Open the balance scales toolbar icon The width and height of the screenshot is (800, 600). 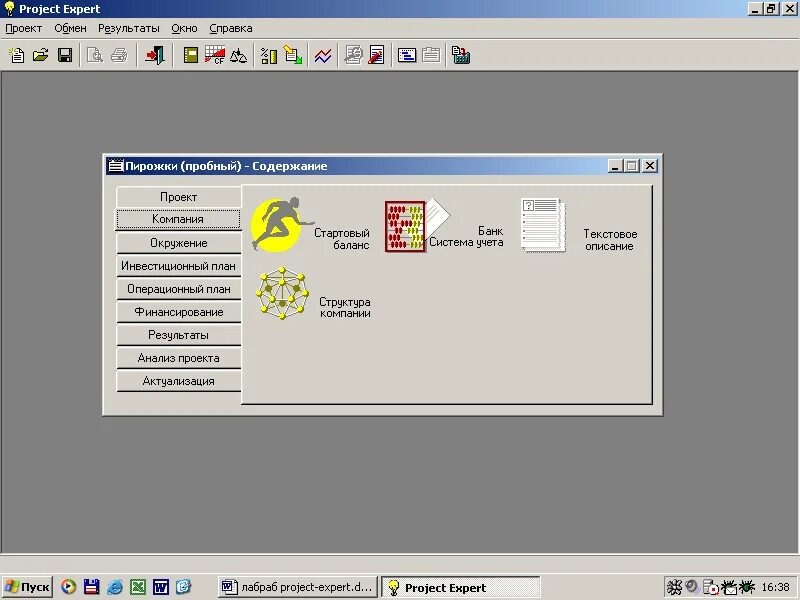238,55
